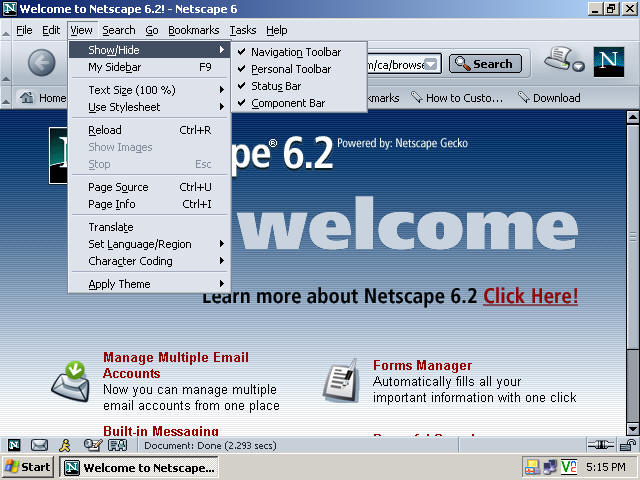Open the Help menu
The width and height of the screenshot is (640, 480).
click(277, 30)
